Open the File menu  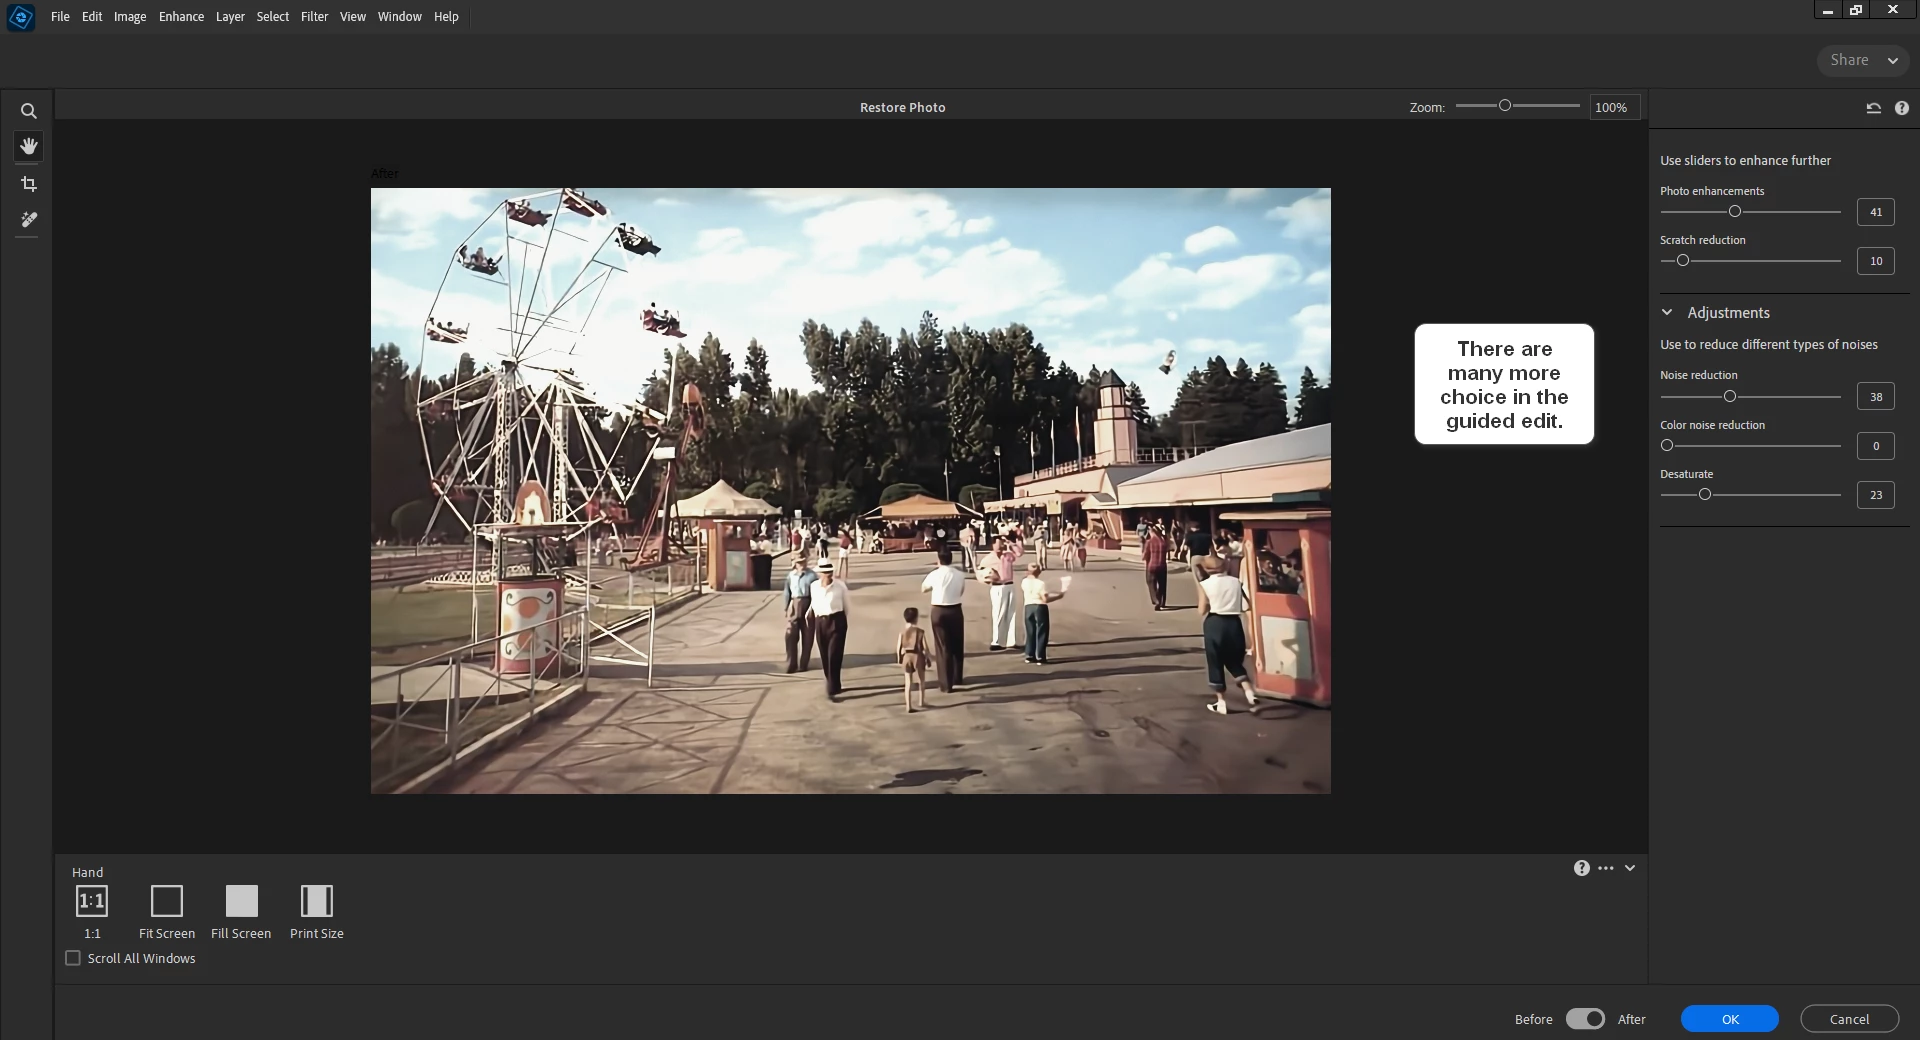pos(60,17)
